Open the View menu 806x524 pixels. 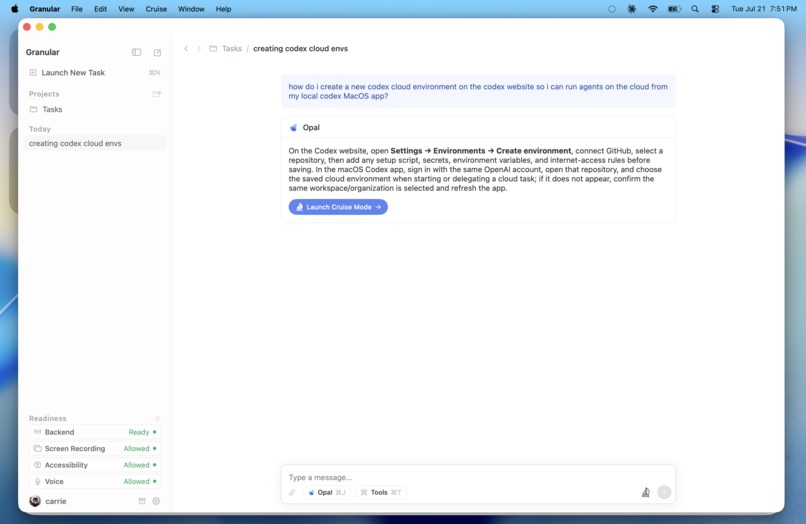126,9
